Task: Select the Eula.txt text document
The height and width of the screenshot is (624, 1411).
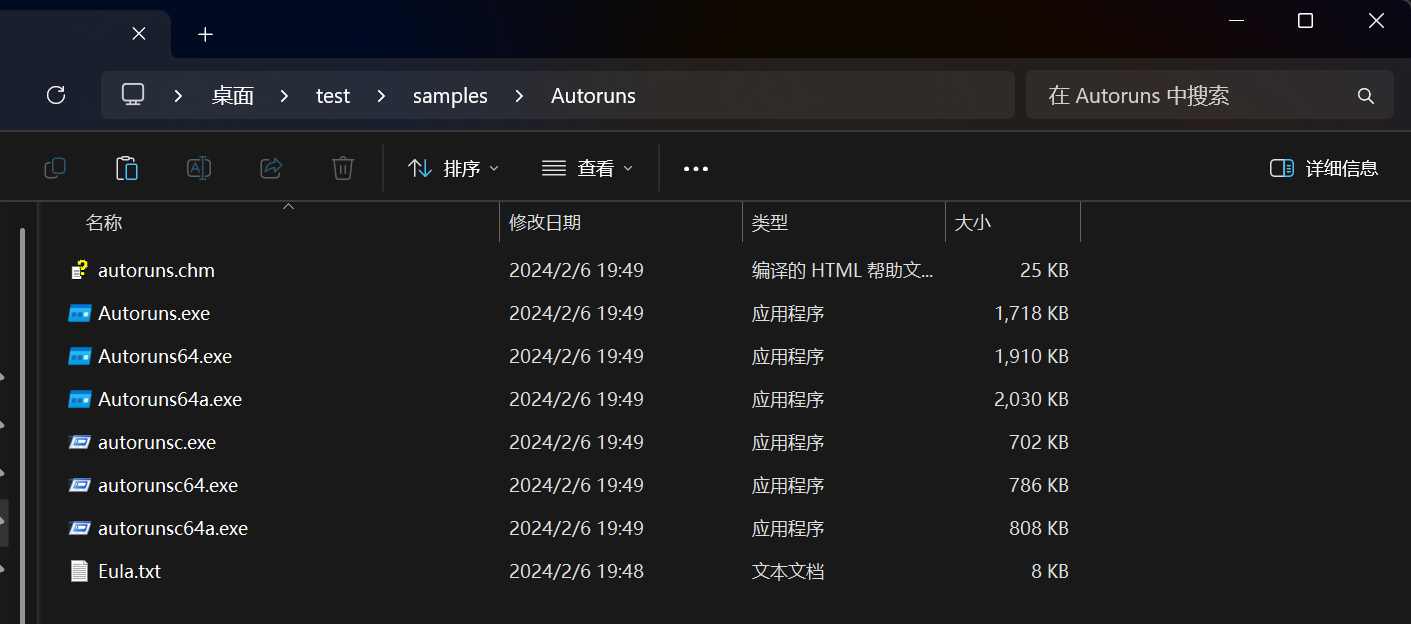Action: [129, 571]
